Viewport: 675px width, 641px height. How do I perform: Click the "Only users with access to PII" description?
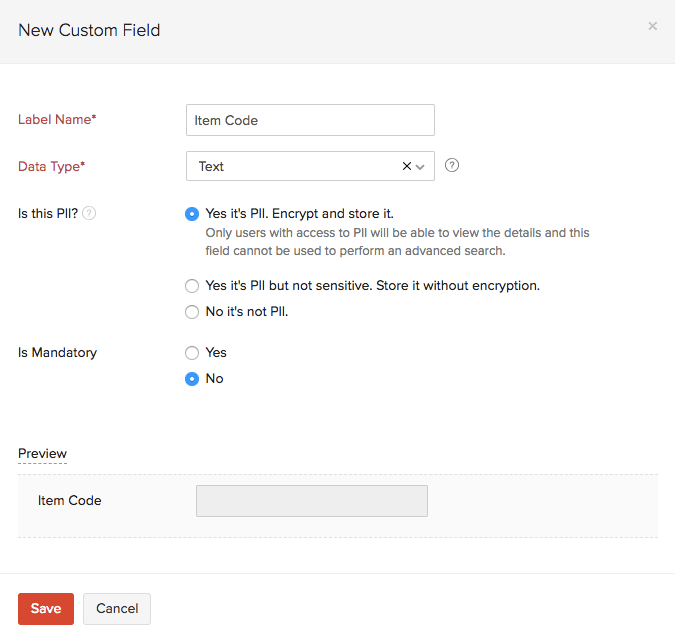(397, 242)
